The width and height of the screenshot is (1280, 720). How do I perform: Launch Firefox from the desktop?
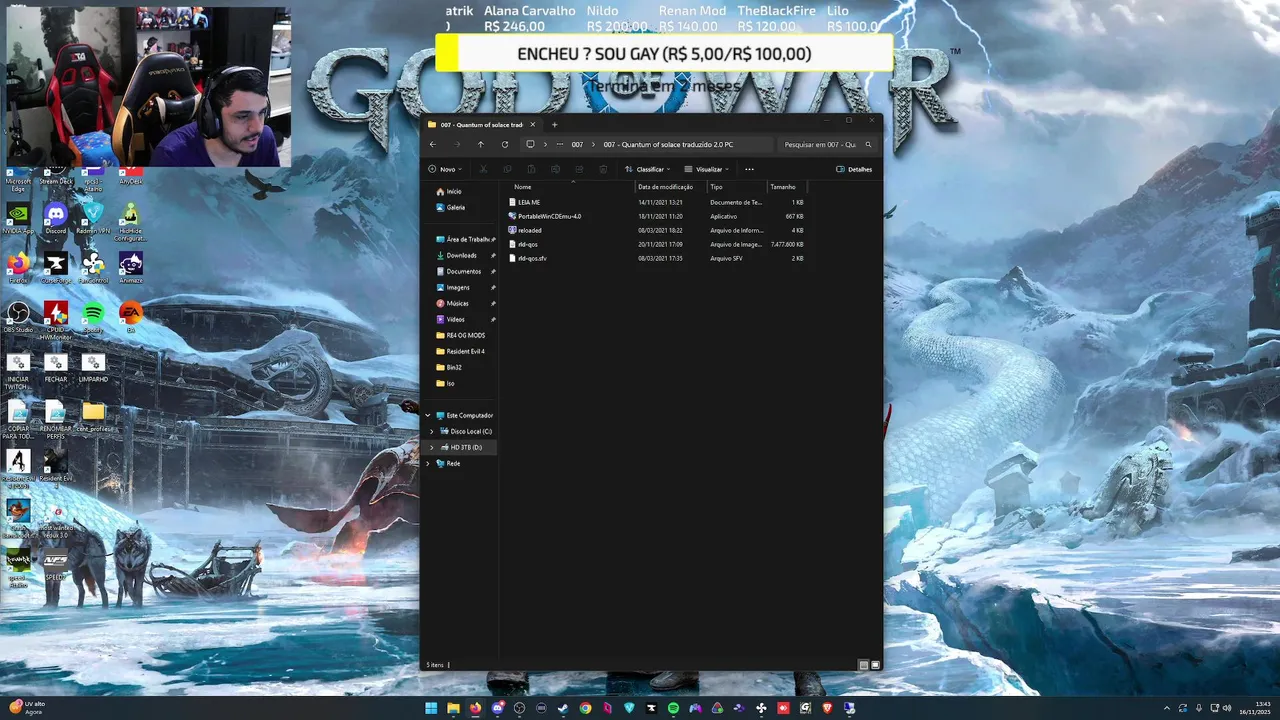tap(18, 267)
